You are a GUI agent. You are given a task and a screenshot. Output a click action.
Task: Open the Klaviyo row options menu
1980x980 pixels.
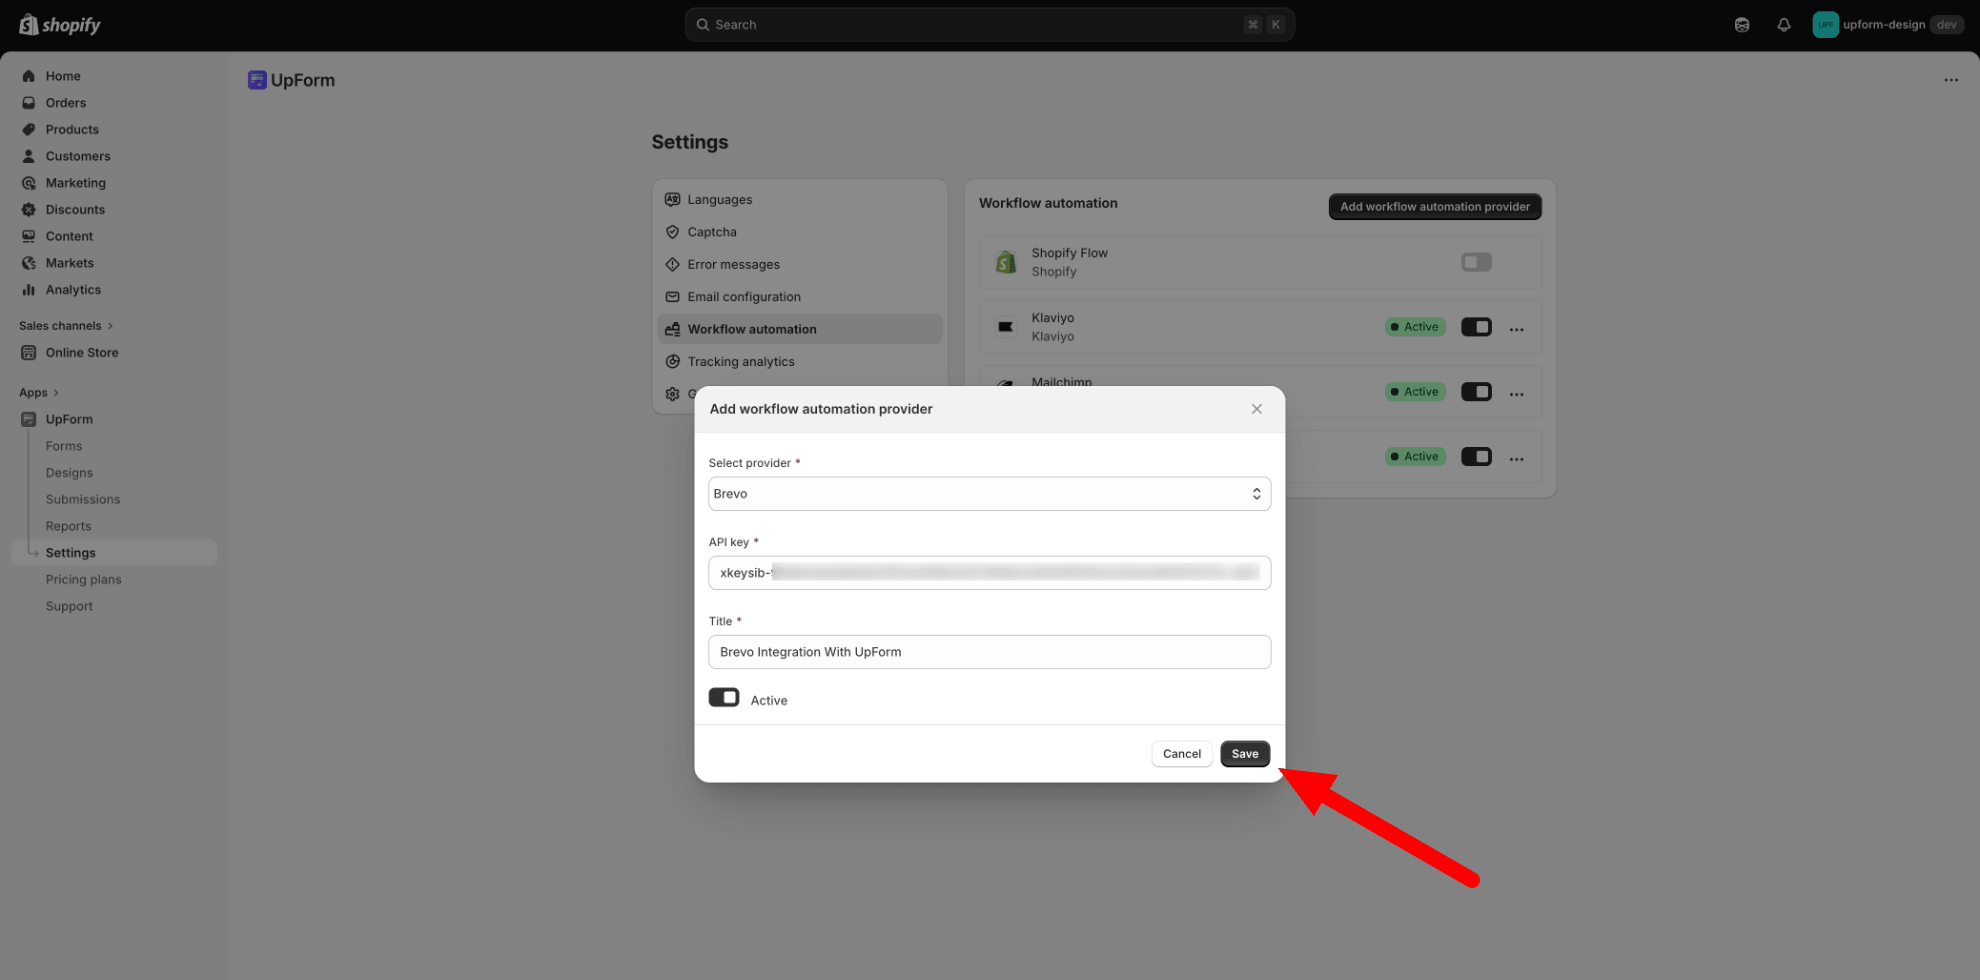click(1517, 329)
